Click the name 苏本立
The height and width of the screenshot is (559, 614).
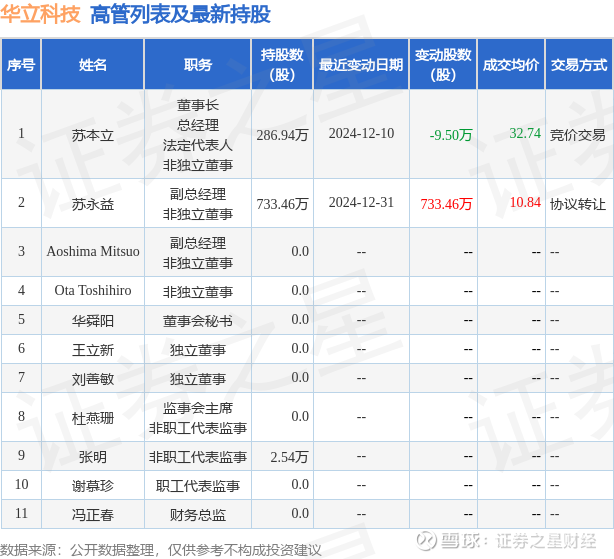pos(93,135)
